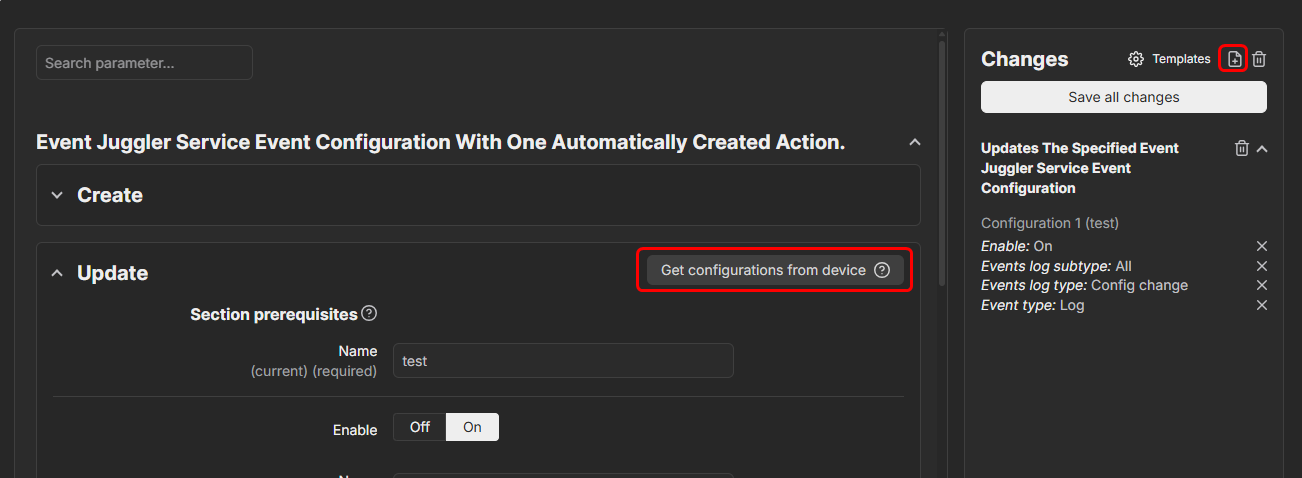1302x478 pixels.
Task: Click the Templates gear icon
Action: pos(1136,59)
